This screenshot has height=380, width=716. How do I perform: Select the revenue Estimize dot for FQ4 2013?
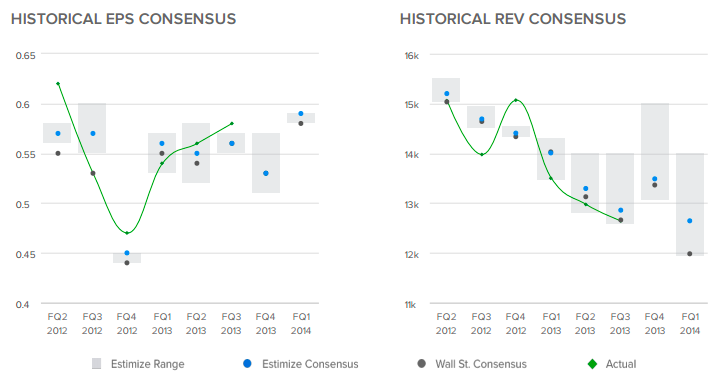tap(655, 179)
